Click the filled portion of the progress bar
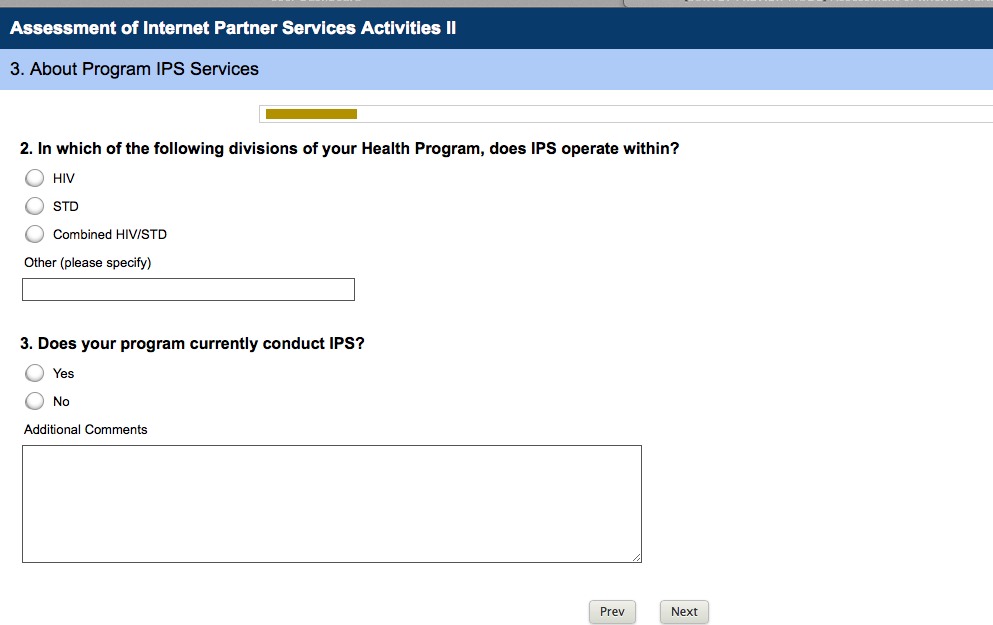993x625 pixels. tap(311, 114)
